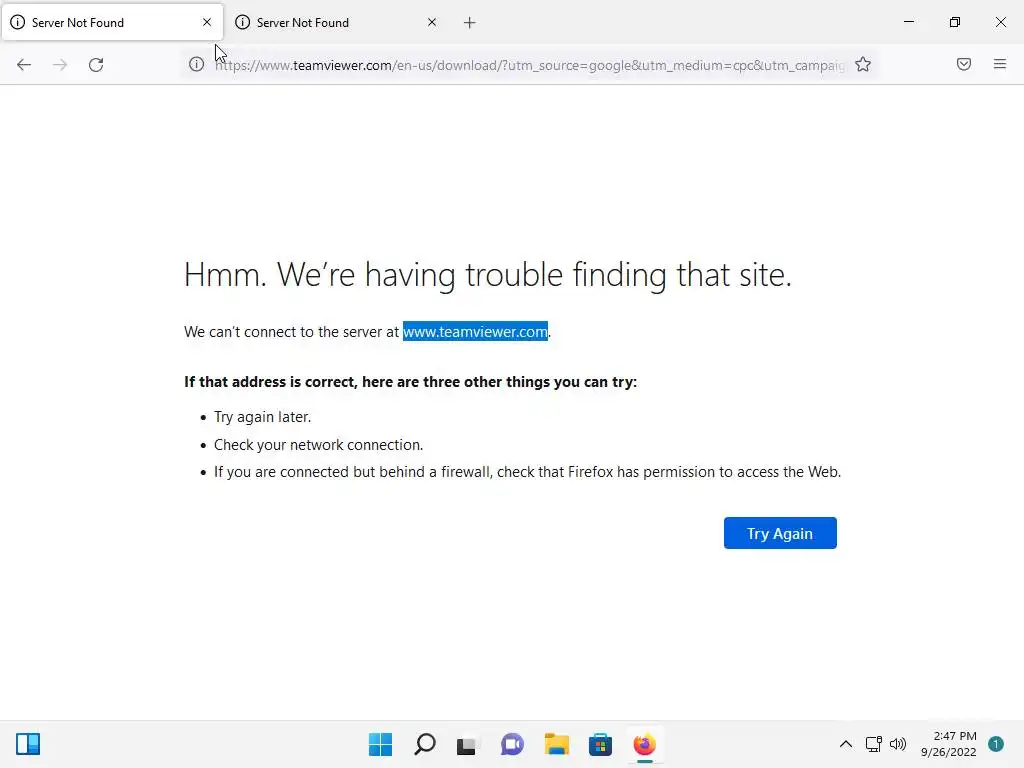
Task: Open Task View on the taskbar
Action: [466, 744]
